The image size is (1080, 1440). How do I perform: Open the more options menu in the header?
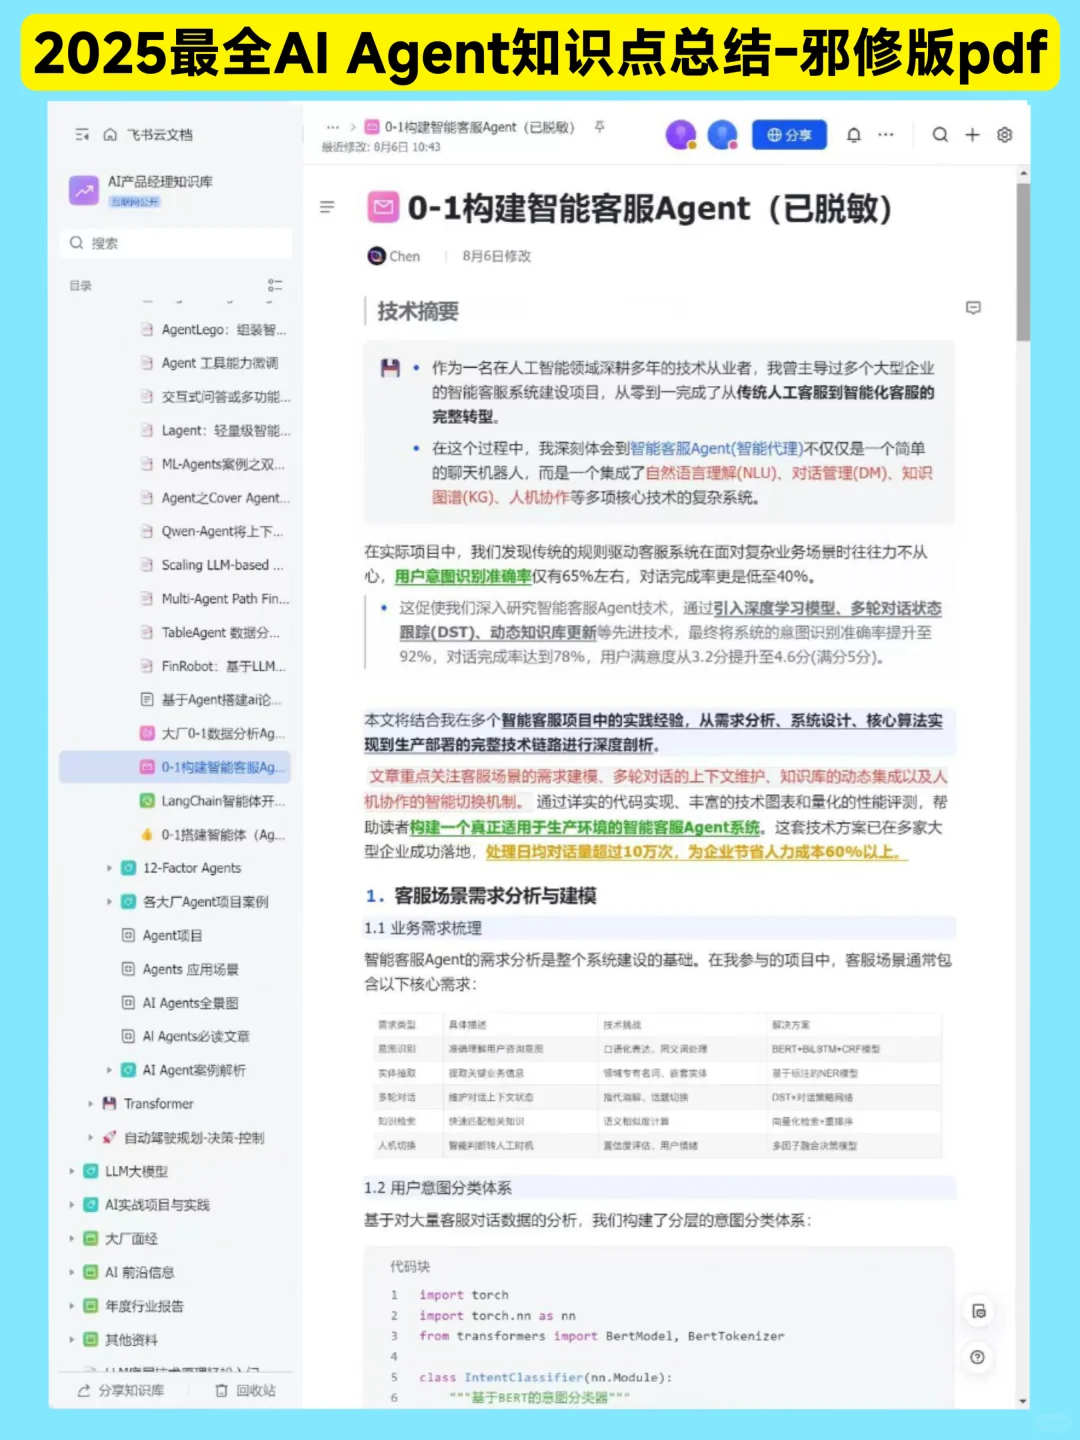point(886,134)
